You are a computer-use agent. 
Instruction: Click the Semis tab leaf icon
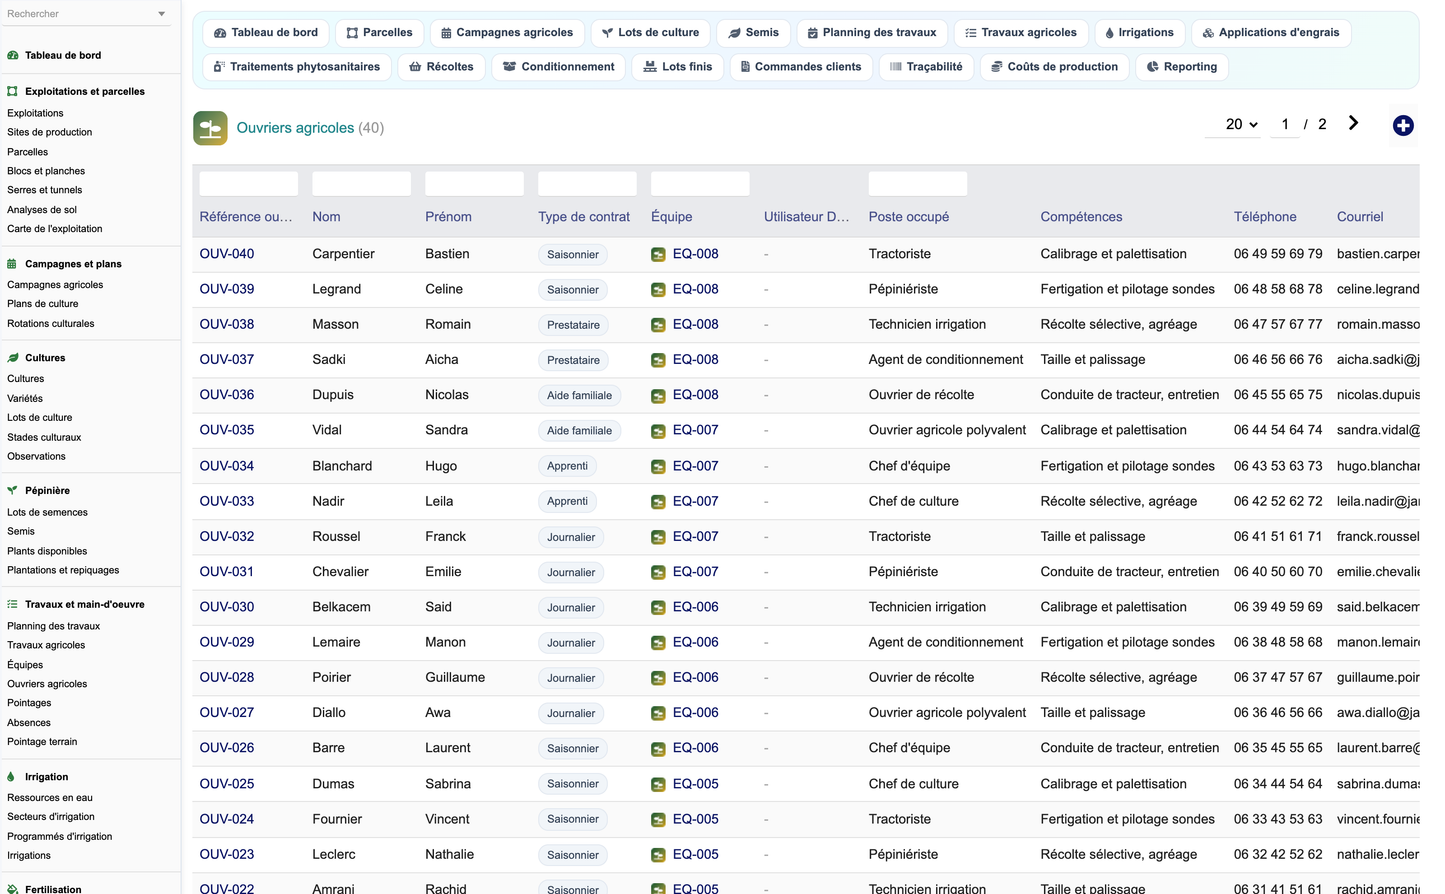tap(735, 33)
